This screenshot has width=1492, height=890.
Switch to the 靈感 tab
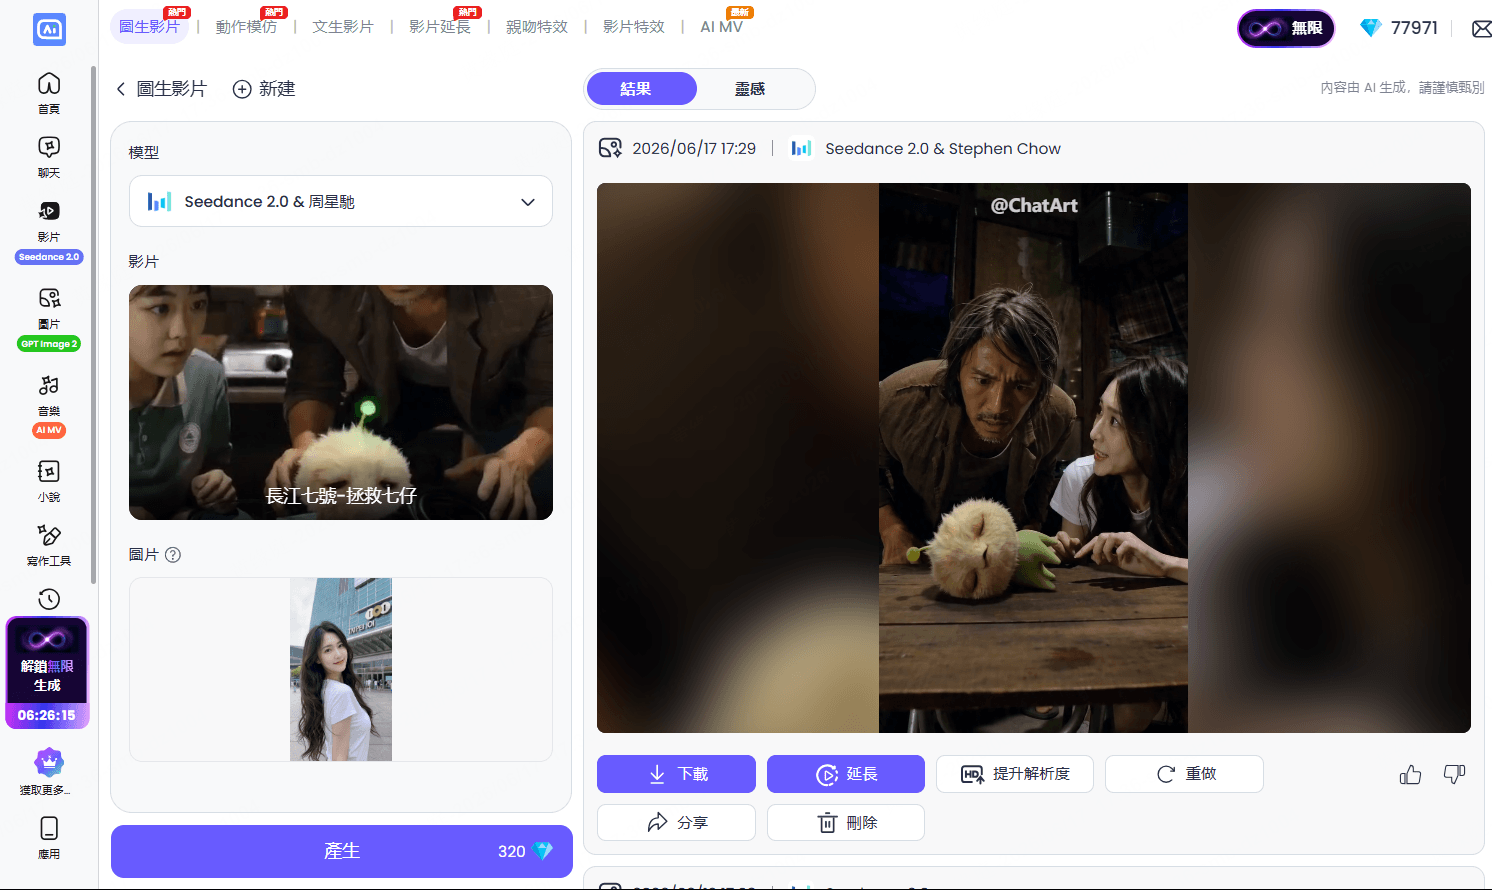point(750,89)
